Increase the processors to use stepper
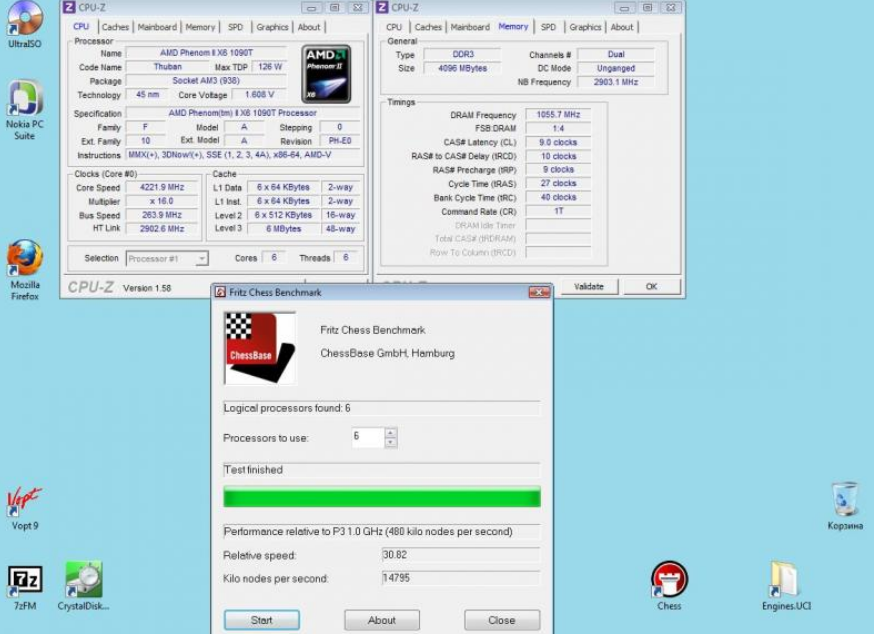The height and width of the screenshot is (634, 874). [x=391, y=433]
